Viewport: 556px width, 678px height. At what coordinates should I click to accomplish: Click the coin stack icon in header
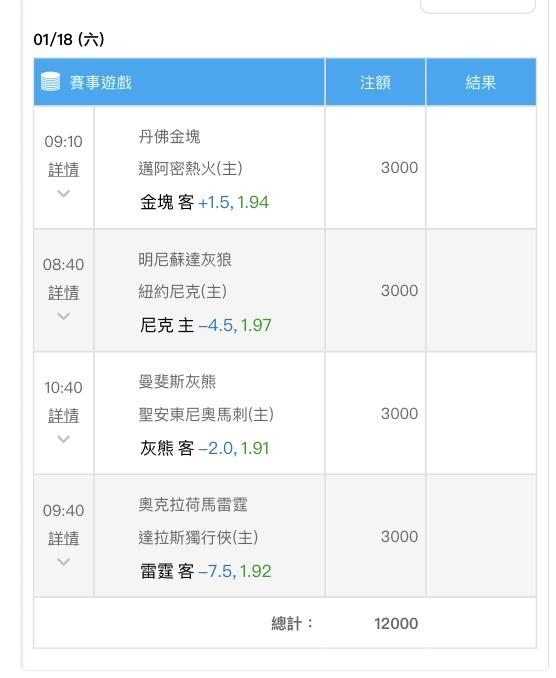tap(50, 82)
